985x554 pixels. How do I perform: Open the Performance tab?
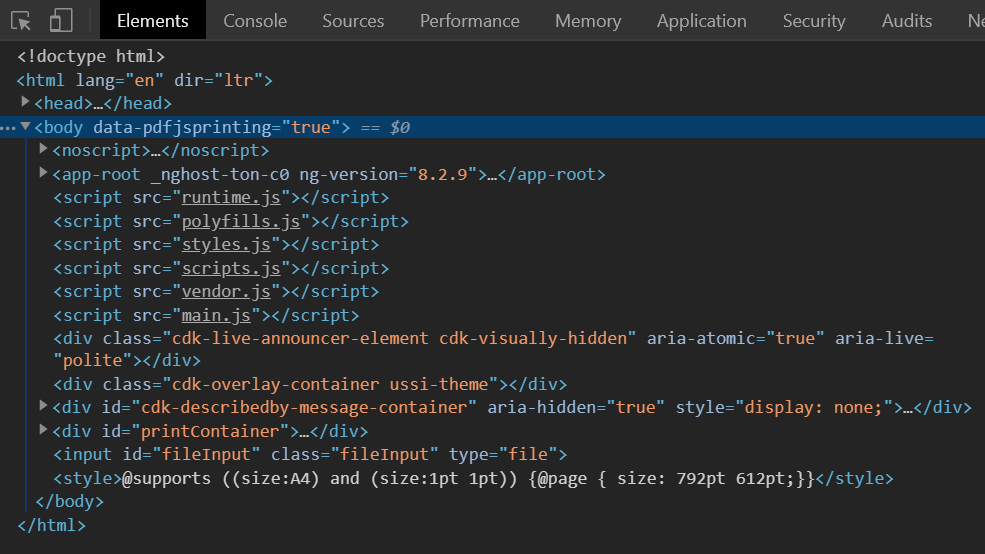(x=469, y=21)
